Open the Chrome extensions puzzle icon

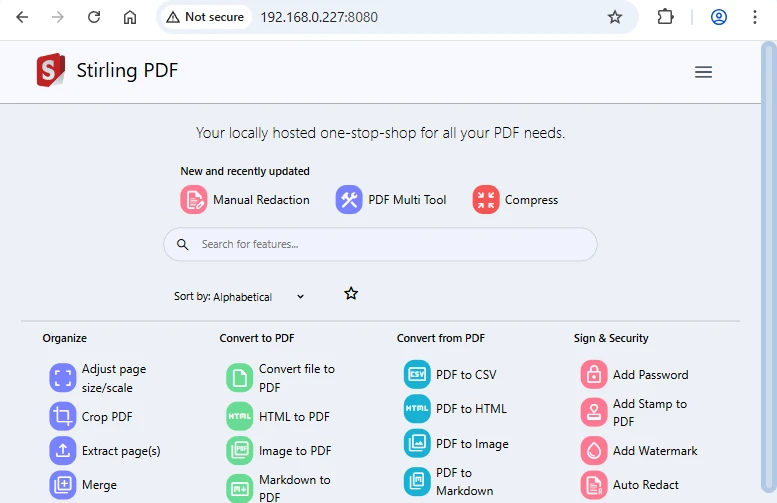[665, 17]
